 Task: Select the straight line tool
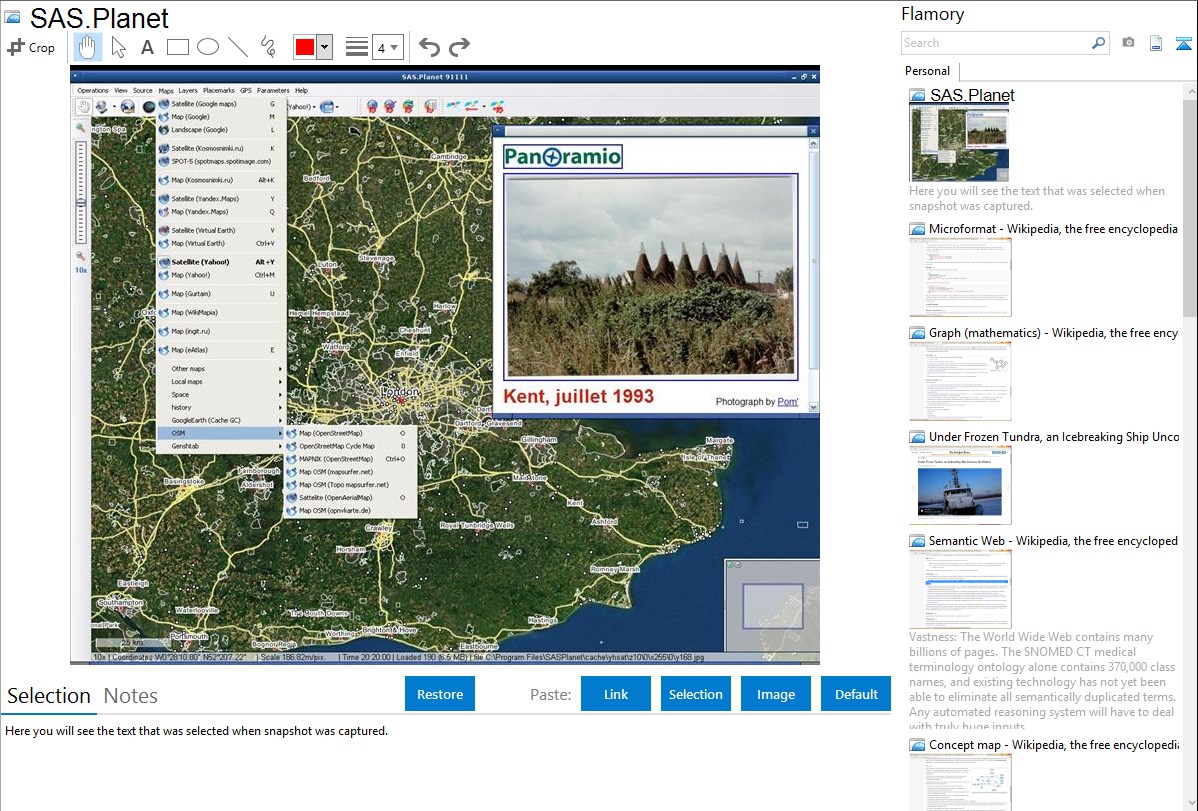coord(238,47)
